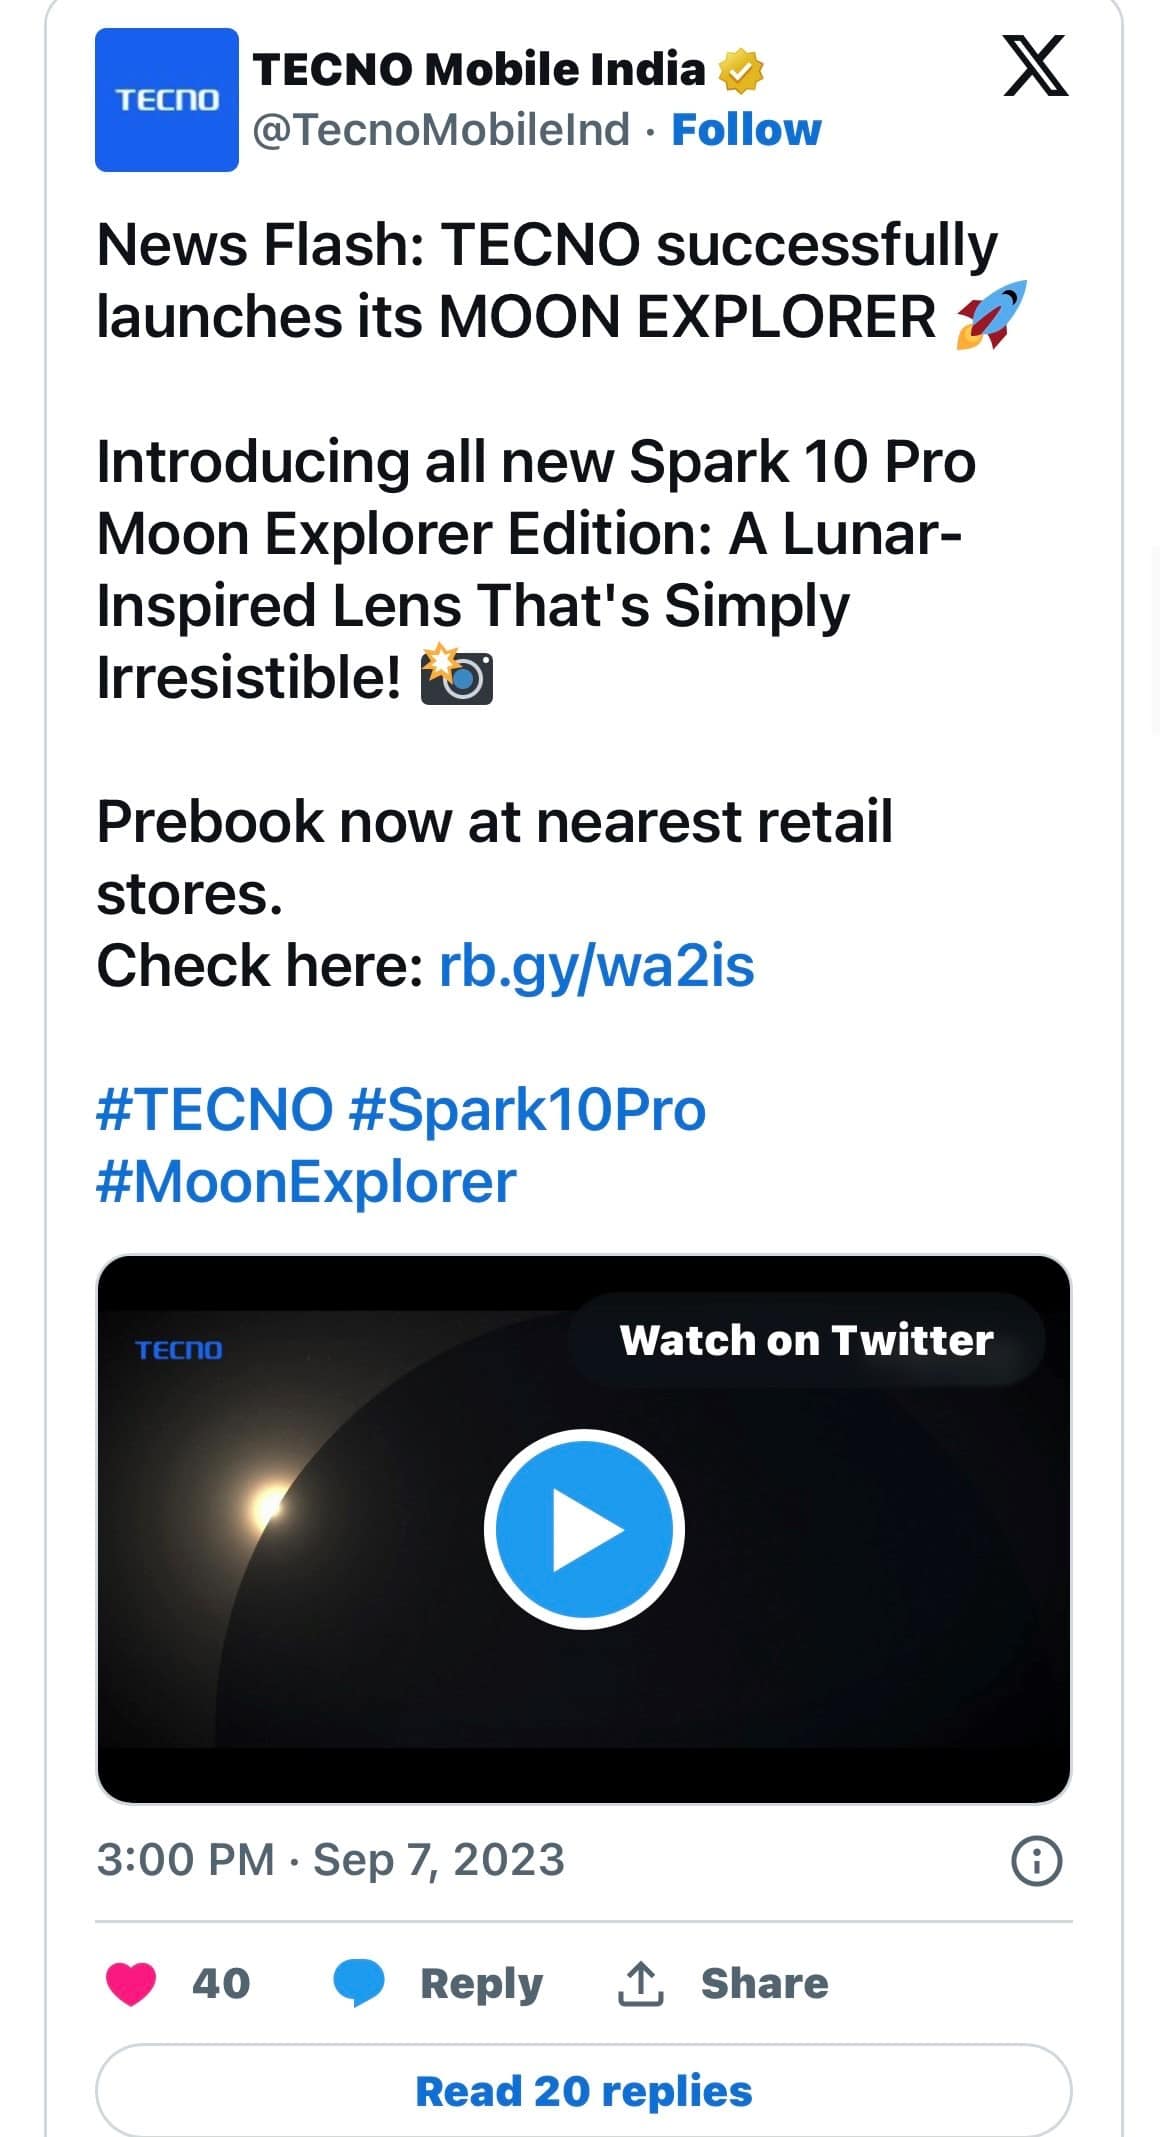
Task: Open the #MoonExplorer hashtag
Action: [306, 1182]
